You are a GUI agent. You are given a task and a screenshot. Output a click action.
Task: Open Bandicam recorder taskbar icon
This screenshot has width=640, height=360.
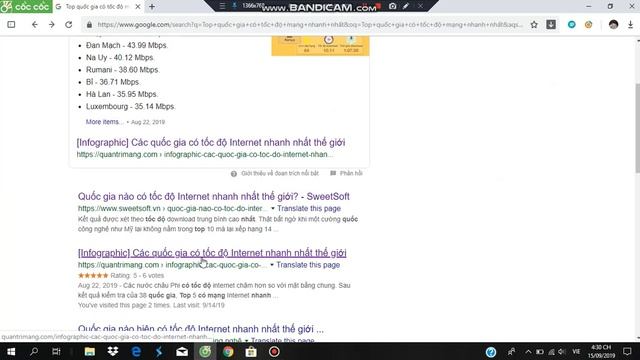(274, 351)
